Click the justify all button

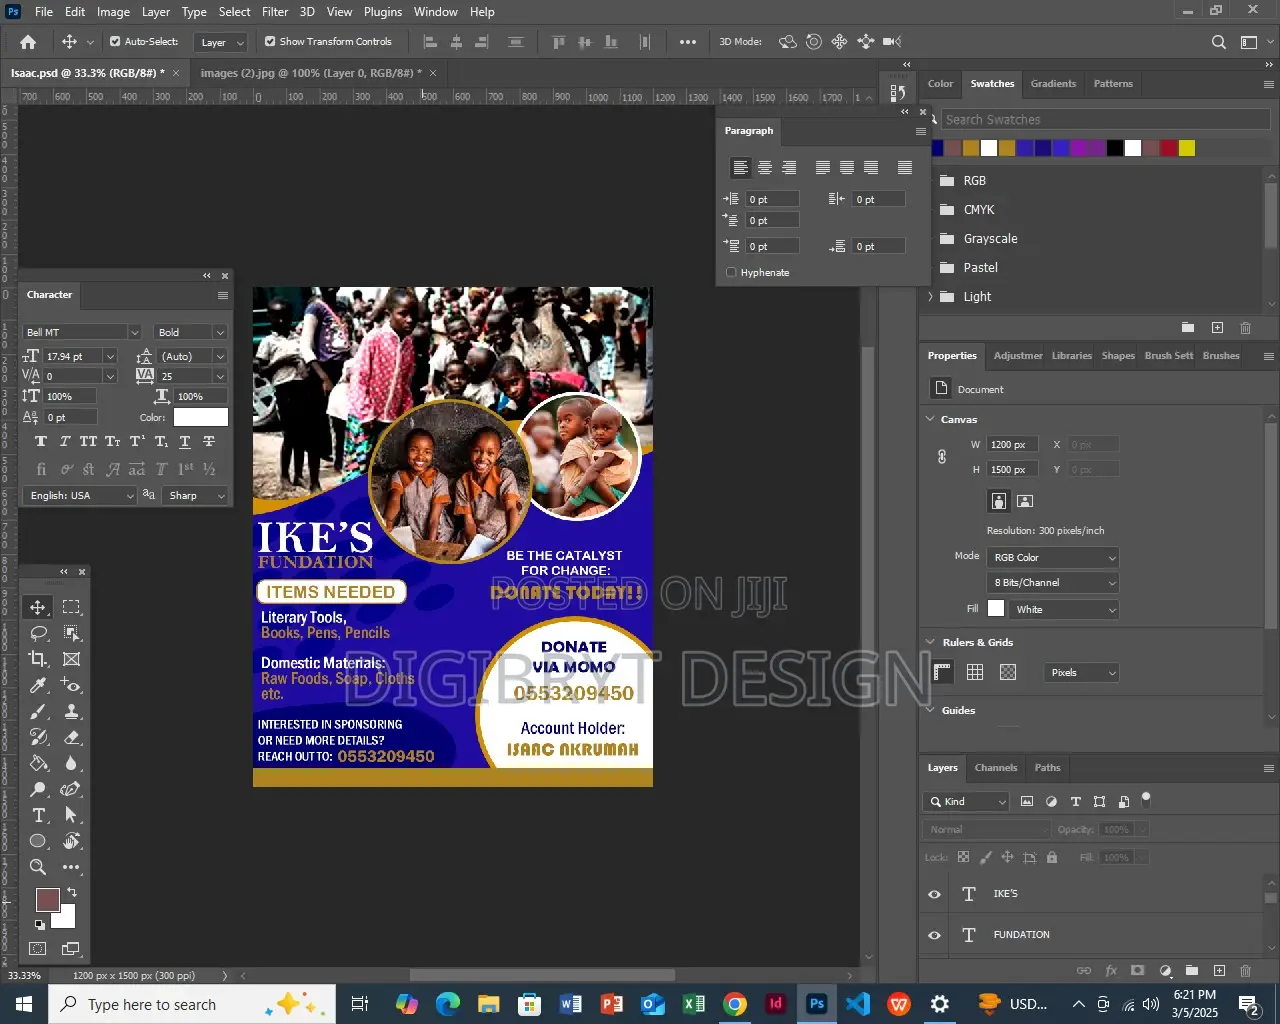(x=905, y=167)
